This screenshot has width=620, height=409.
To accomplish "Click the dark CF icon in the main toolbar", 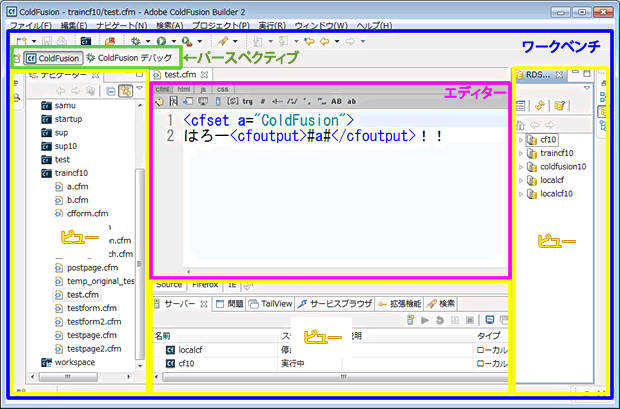I will coord(86,41).
